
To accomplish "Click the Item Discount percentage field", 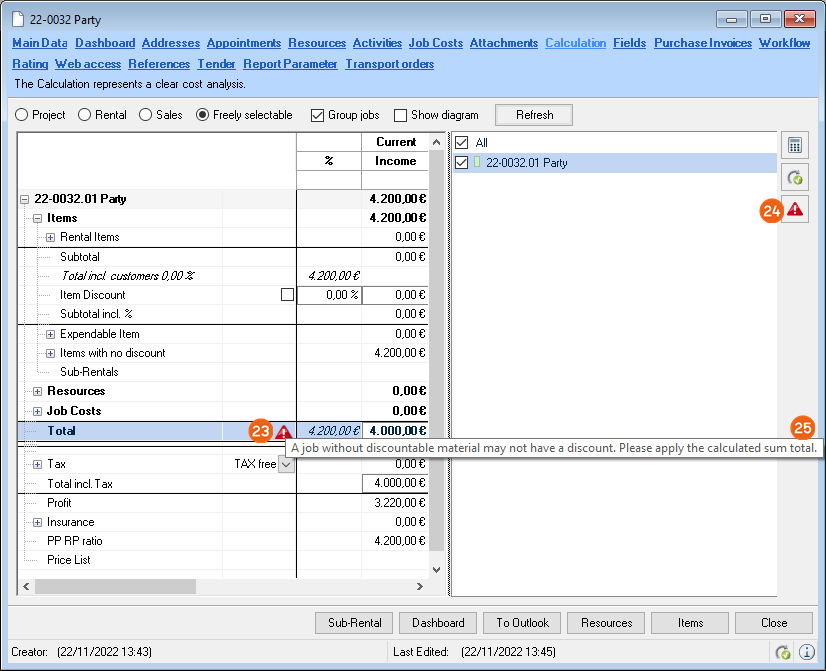I will (329, 295).
